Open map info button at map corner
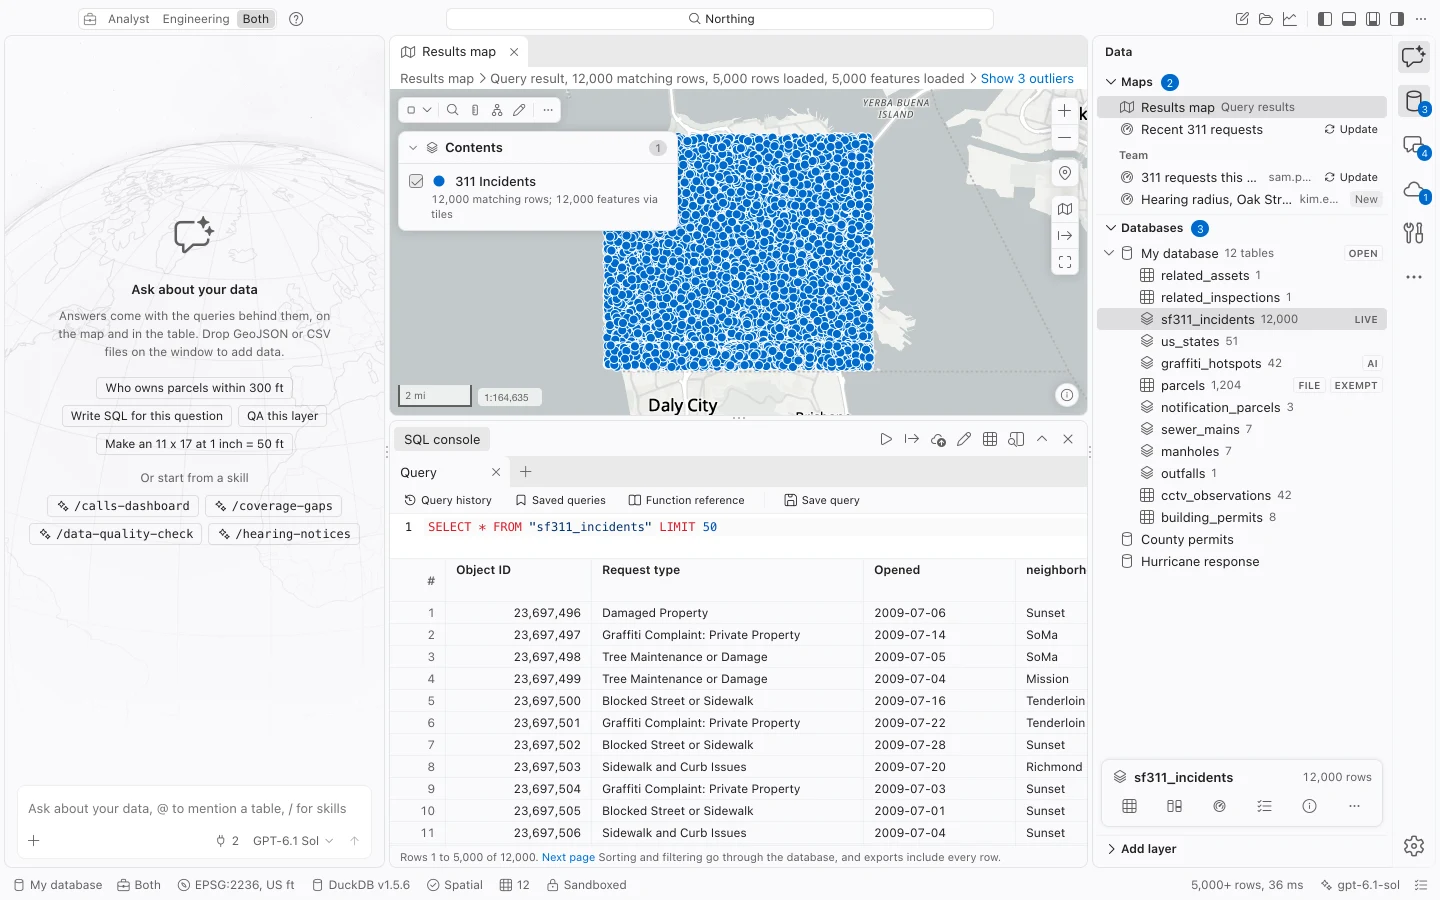 pyautogui.click(x=1067, y=395)
